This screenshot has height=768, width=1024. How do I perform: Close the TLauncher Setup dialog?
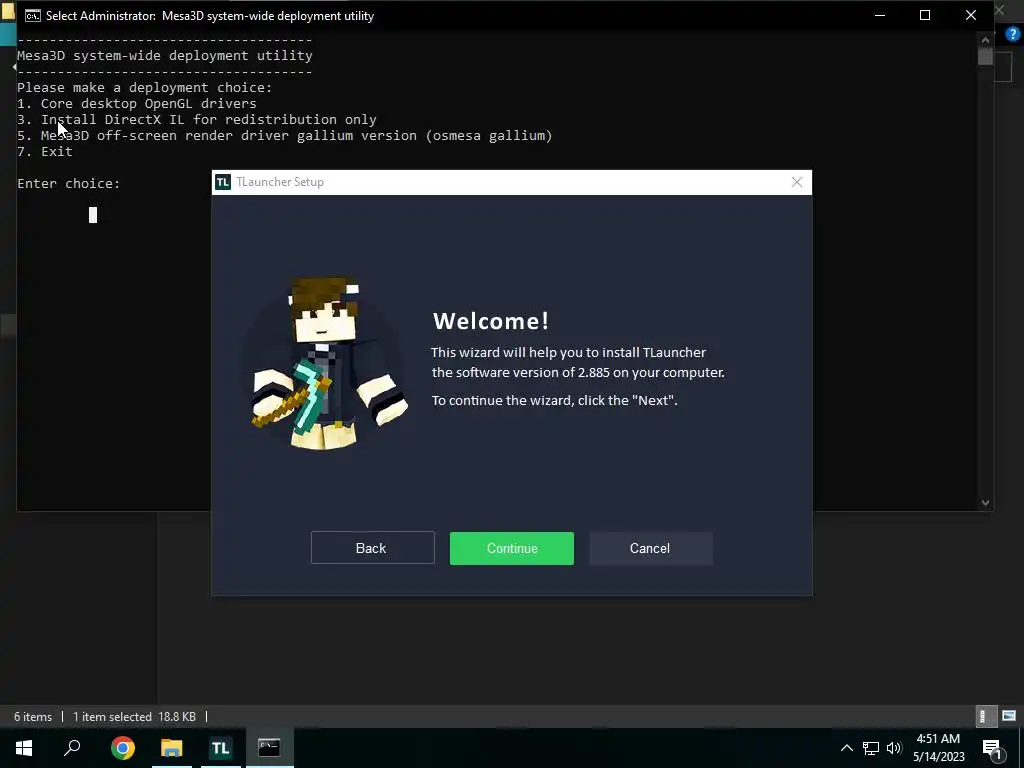tap(797, 182)
